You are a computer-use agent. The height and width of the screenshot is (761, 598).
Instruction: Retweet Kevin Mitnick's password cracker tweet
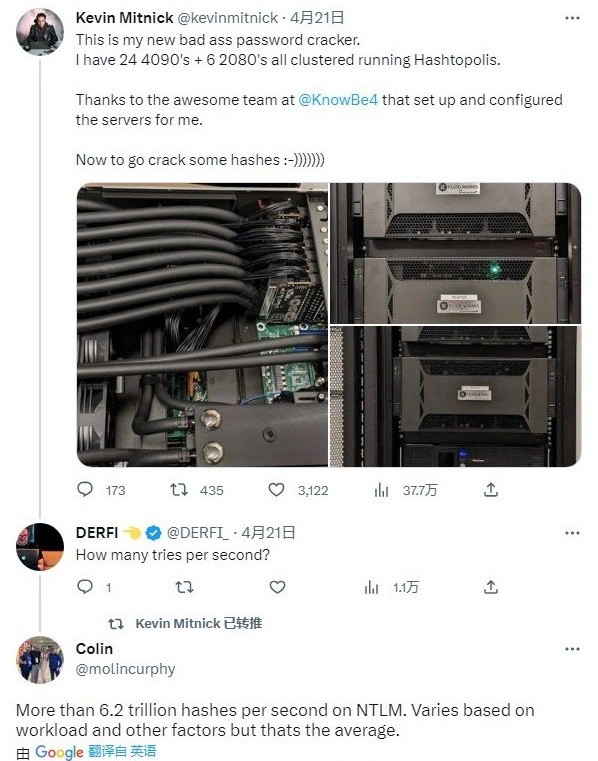pos(179,490)
